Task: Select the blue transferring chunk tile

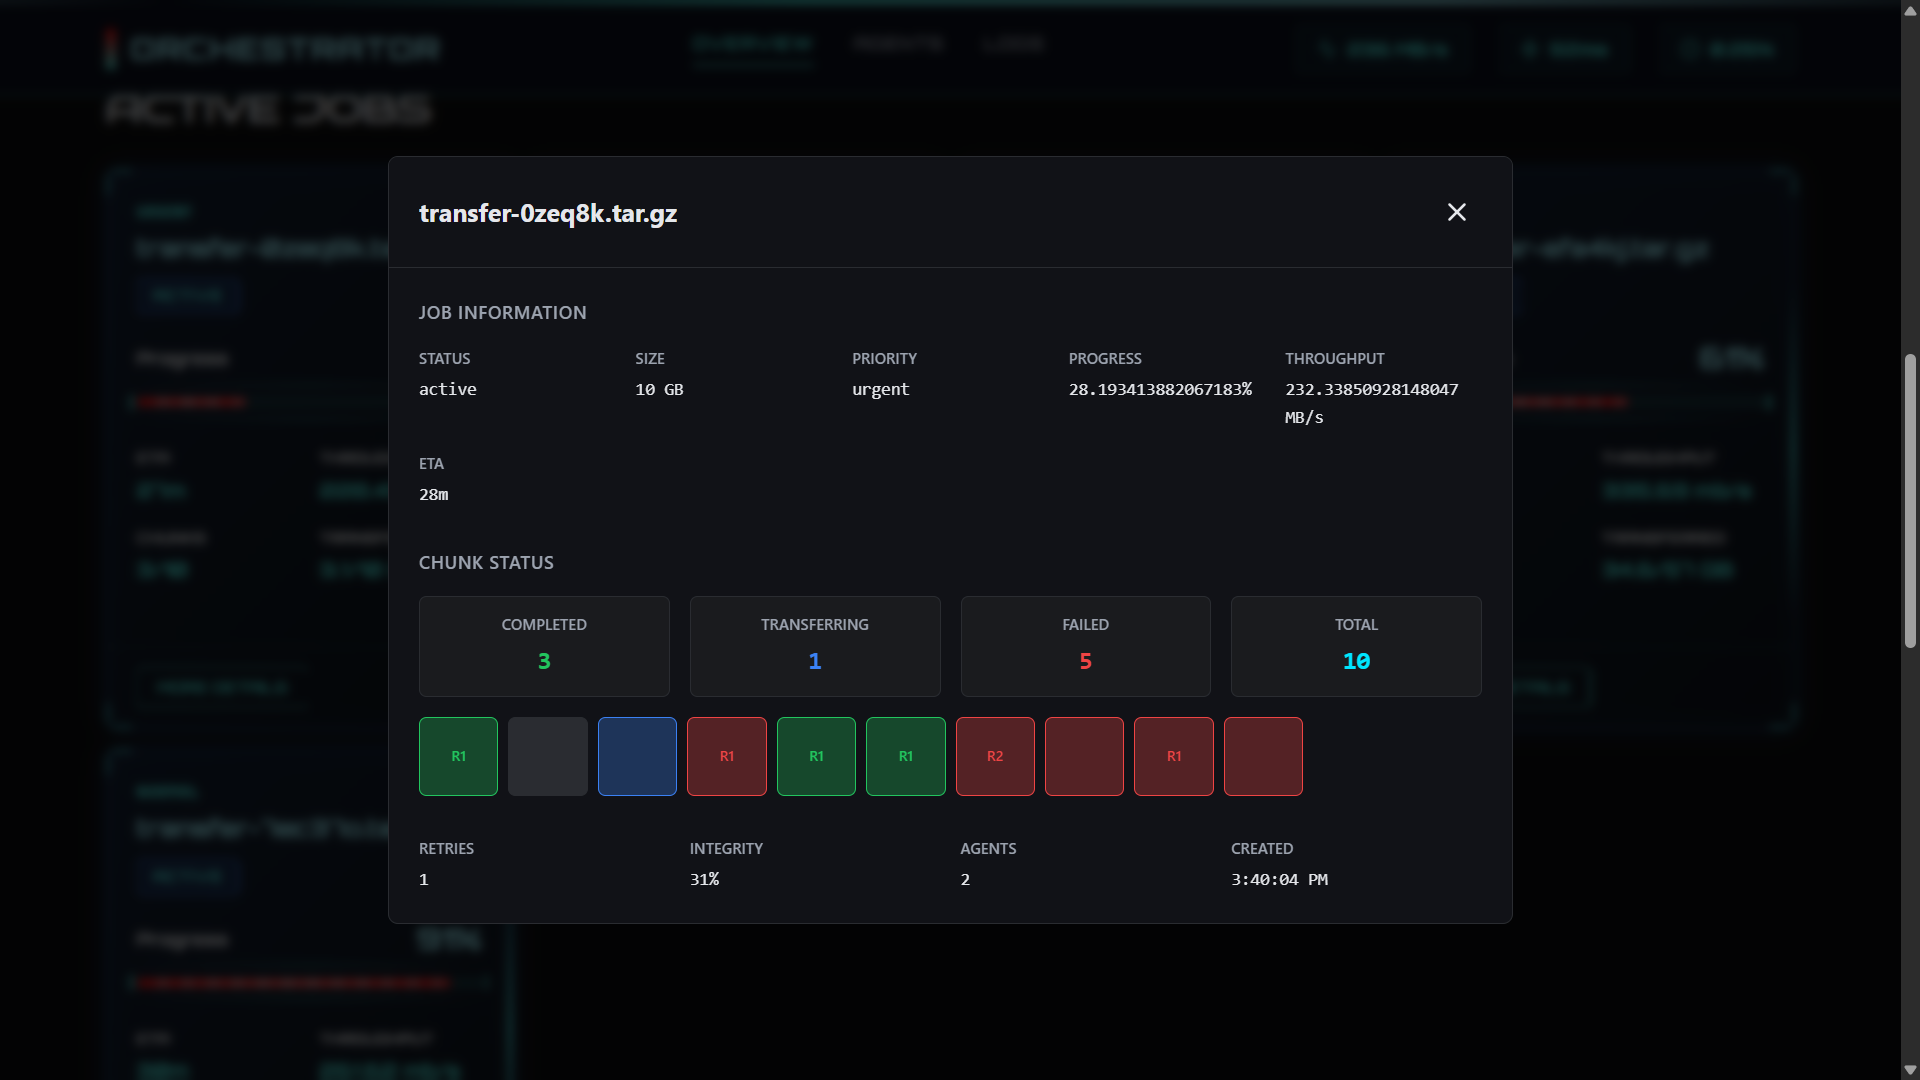Action: click(637, 756)
